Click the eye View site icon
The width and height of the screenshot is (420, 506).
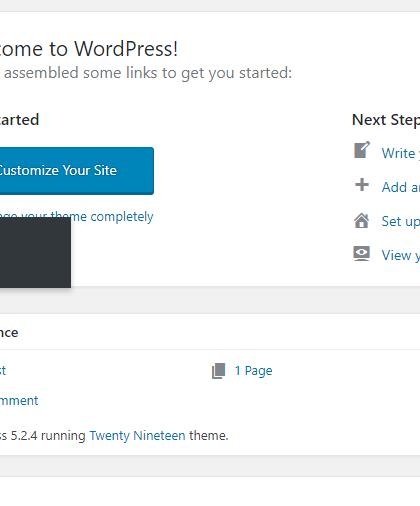pyautogui.click(x=362, y=254)
